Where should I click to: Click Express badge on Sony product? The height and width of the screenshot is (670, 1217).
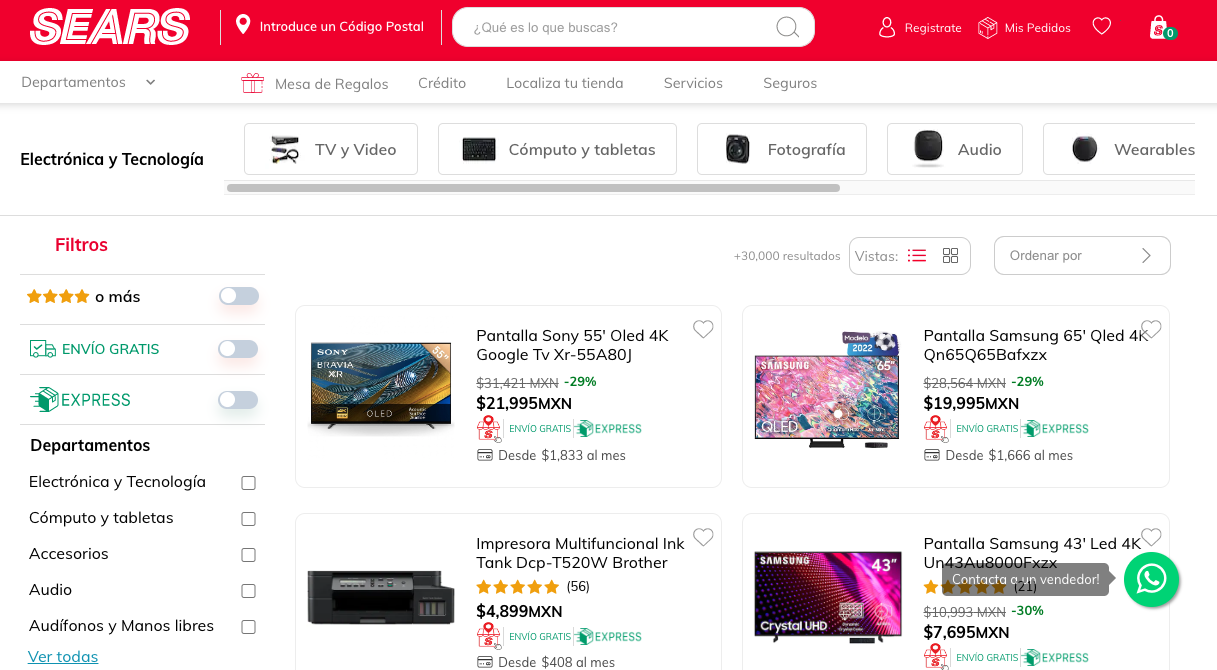click(x=608, y=429)
